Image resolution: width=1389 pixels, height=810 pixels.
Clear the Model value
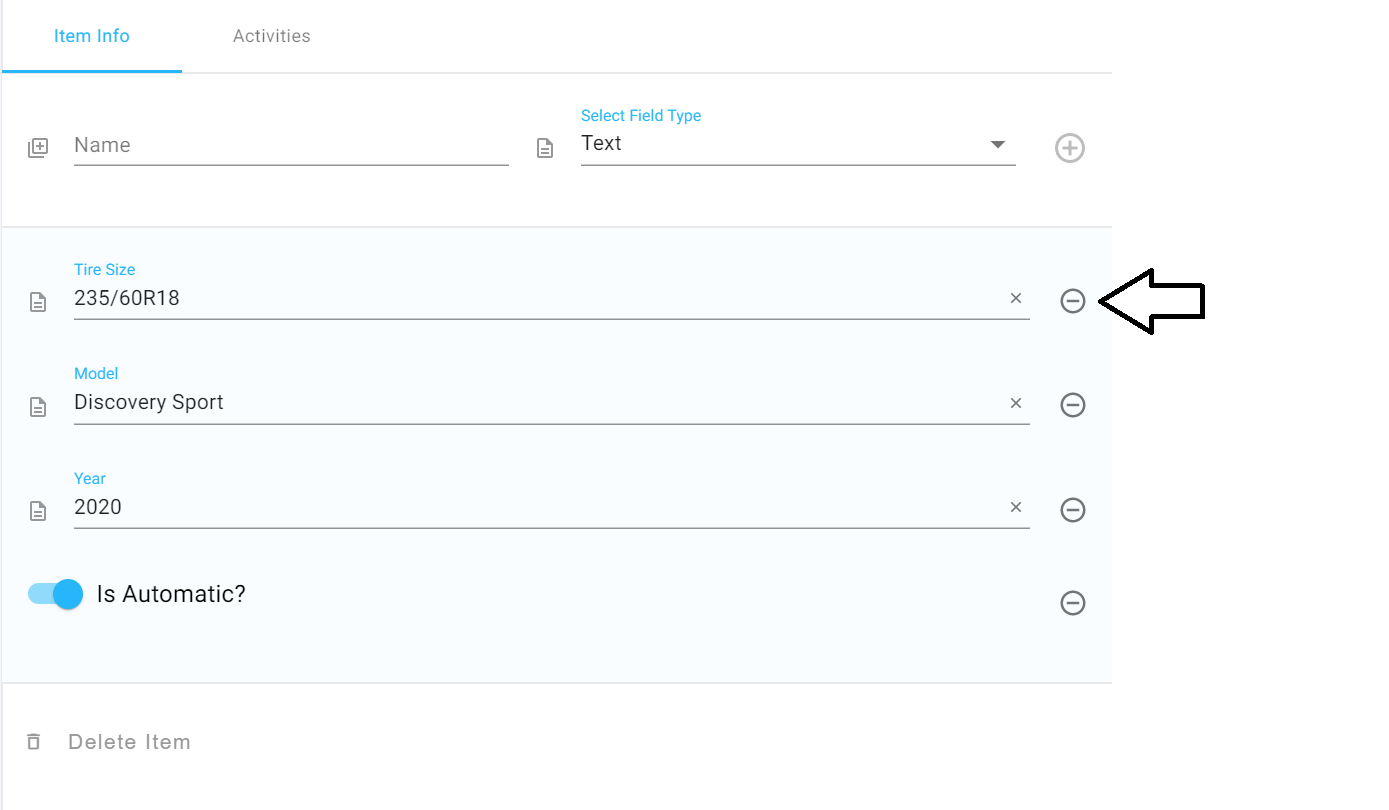click(1016, 403)
